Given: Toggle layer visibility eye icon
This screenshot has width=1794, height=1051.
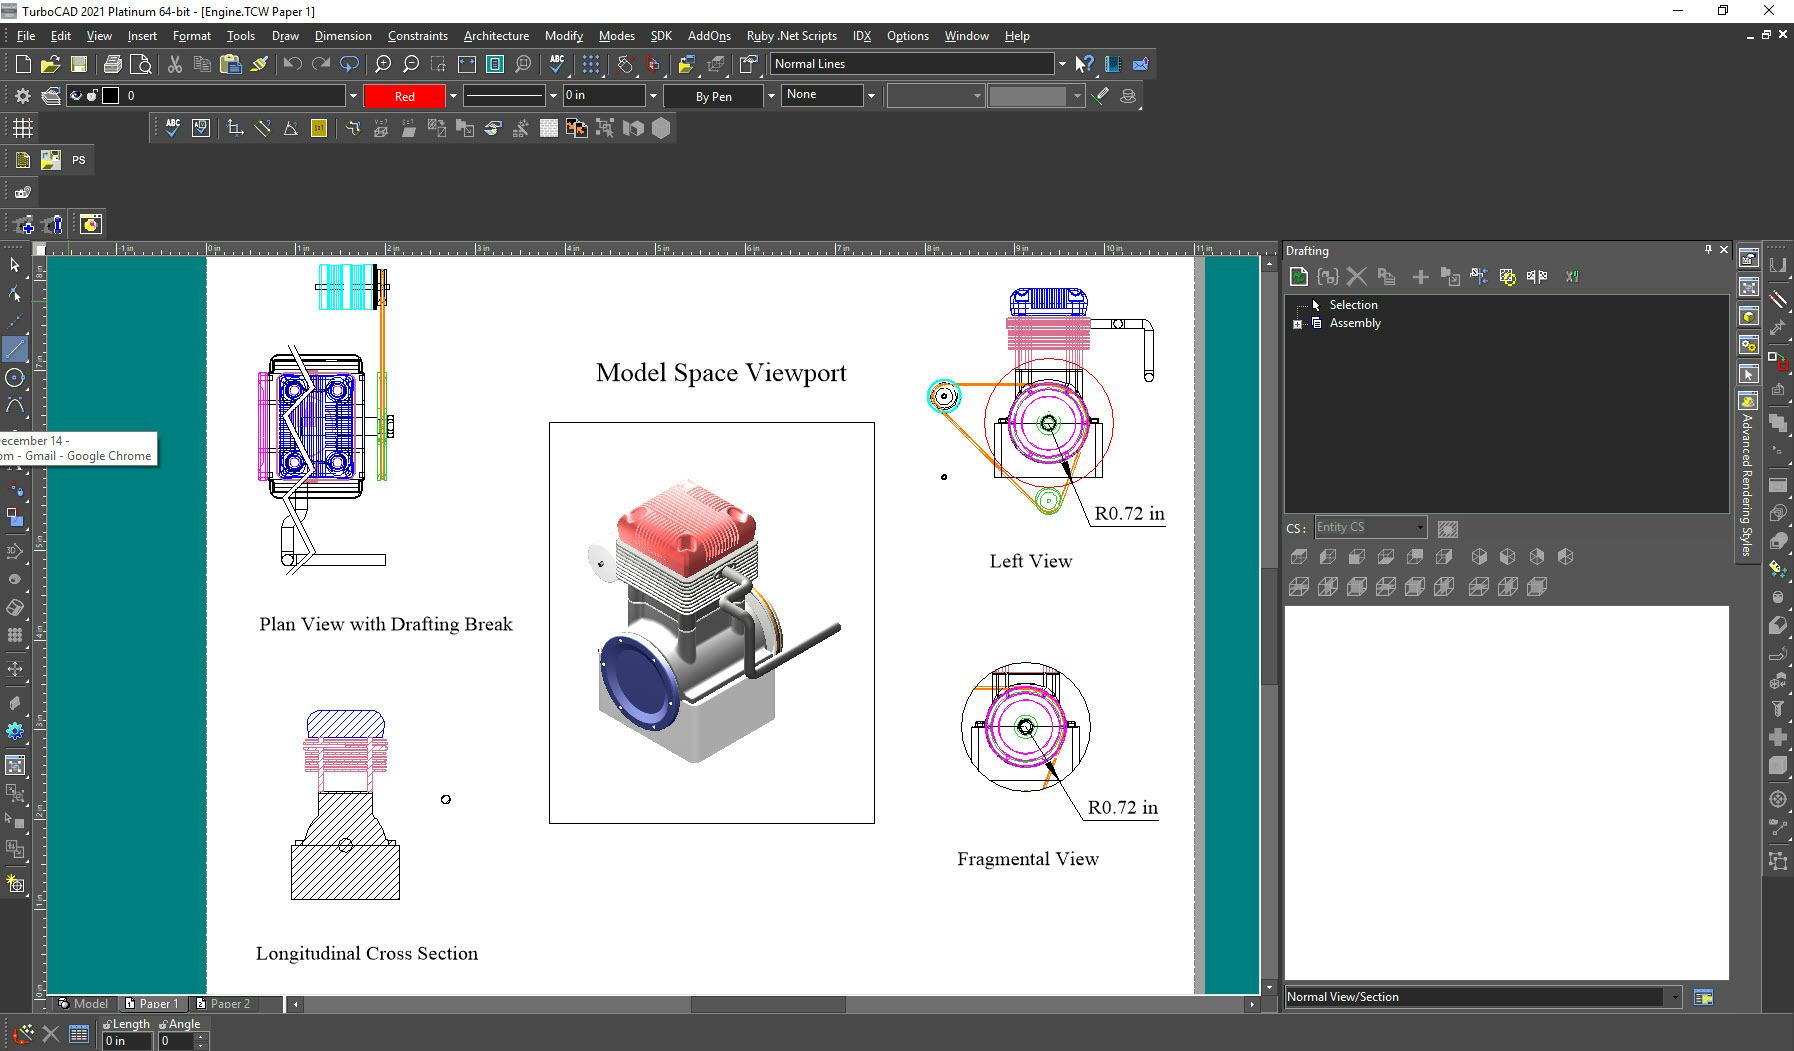Looking at the screenshot, I should pos(76,96).
